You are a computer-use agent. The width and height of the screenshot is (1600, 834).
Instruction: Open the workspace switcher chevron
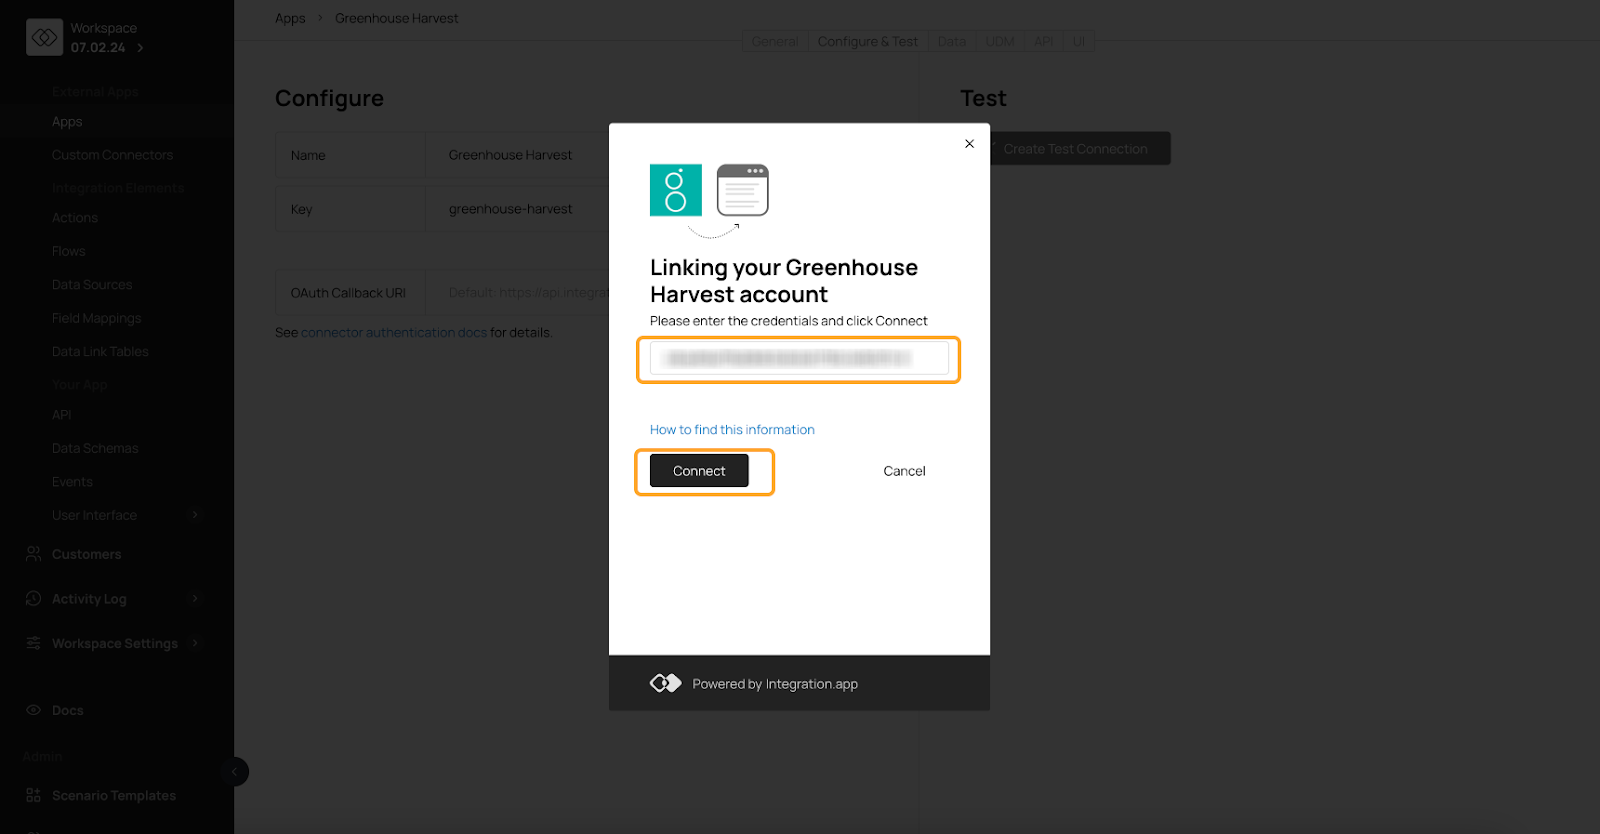(140, 48)
